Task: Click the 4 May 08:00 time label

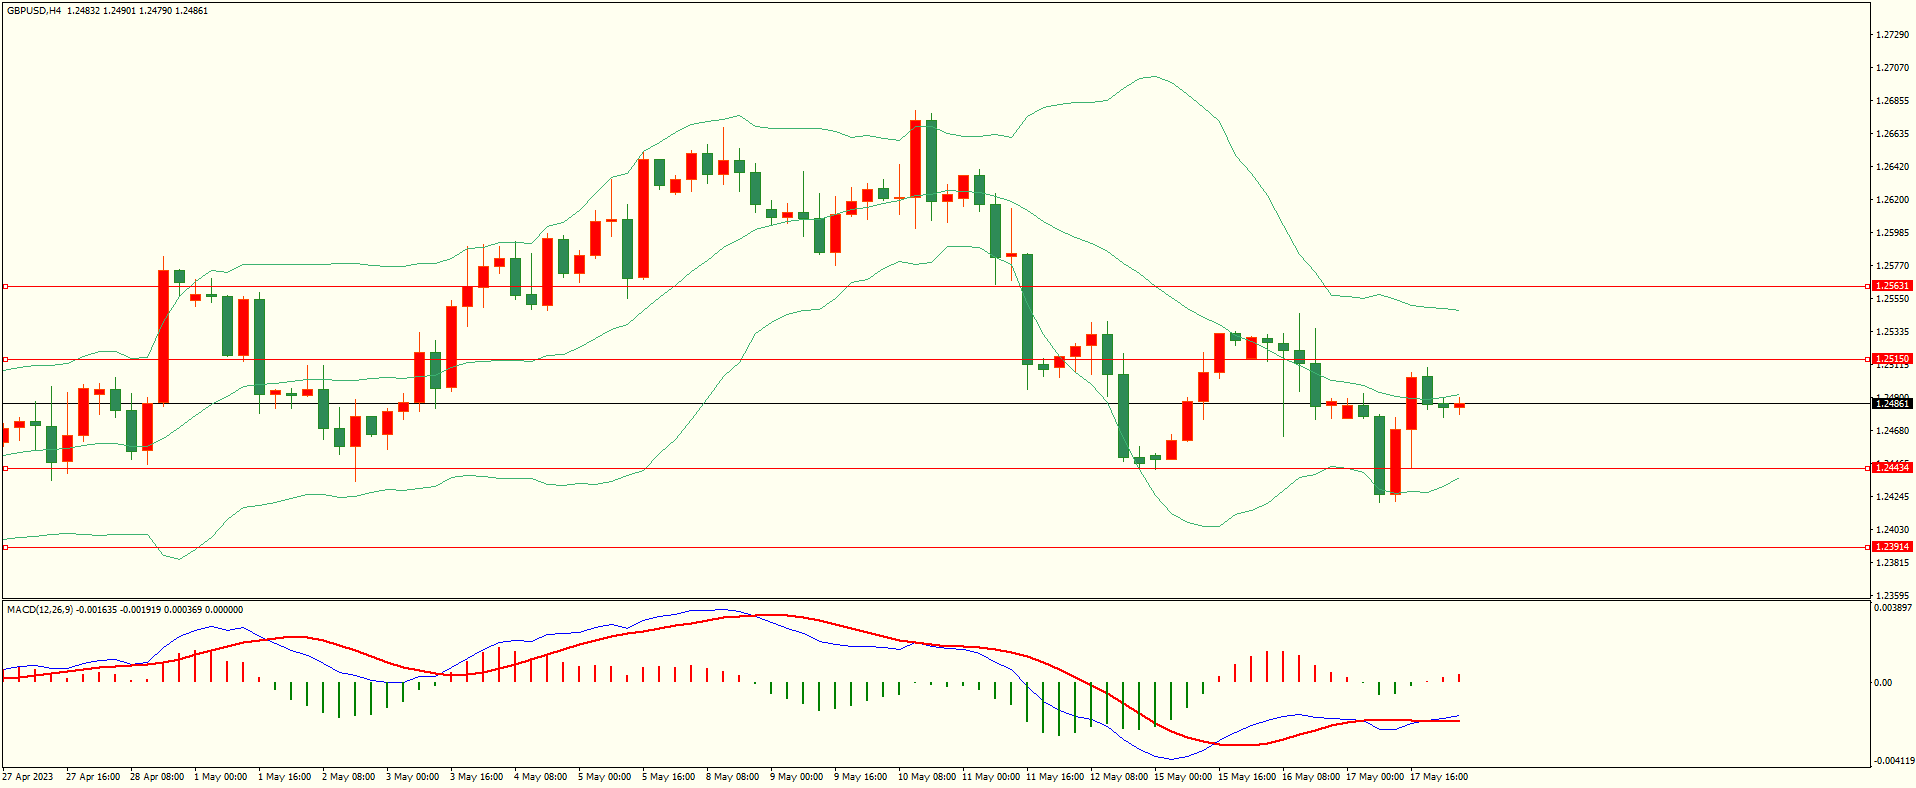Action: pyautogui.click(x=541, y=777)
